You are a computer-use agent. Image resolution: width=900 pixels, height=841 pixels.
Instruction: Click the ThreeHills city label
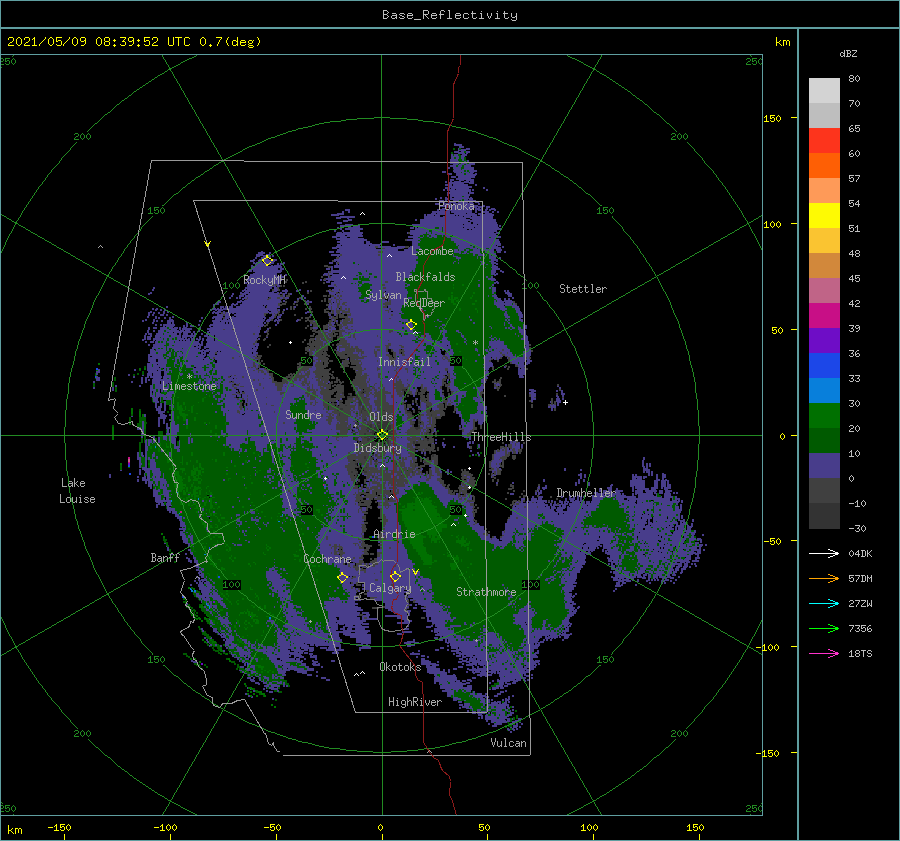tap(501, 437)
